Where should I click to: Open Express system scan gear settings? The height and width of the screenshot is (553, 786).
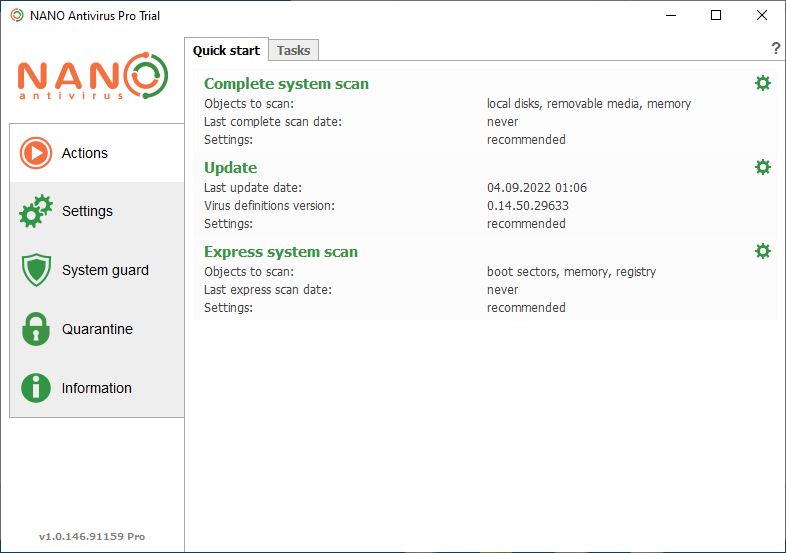[762, 251]
